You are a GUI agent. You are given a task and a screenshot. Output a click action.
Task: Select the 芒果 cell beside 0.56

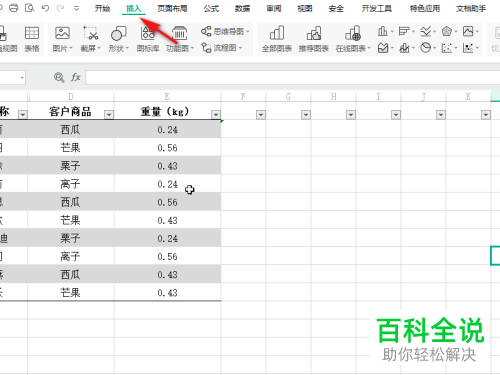click(x=71, y=147)
